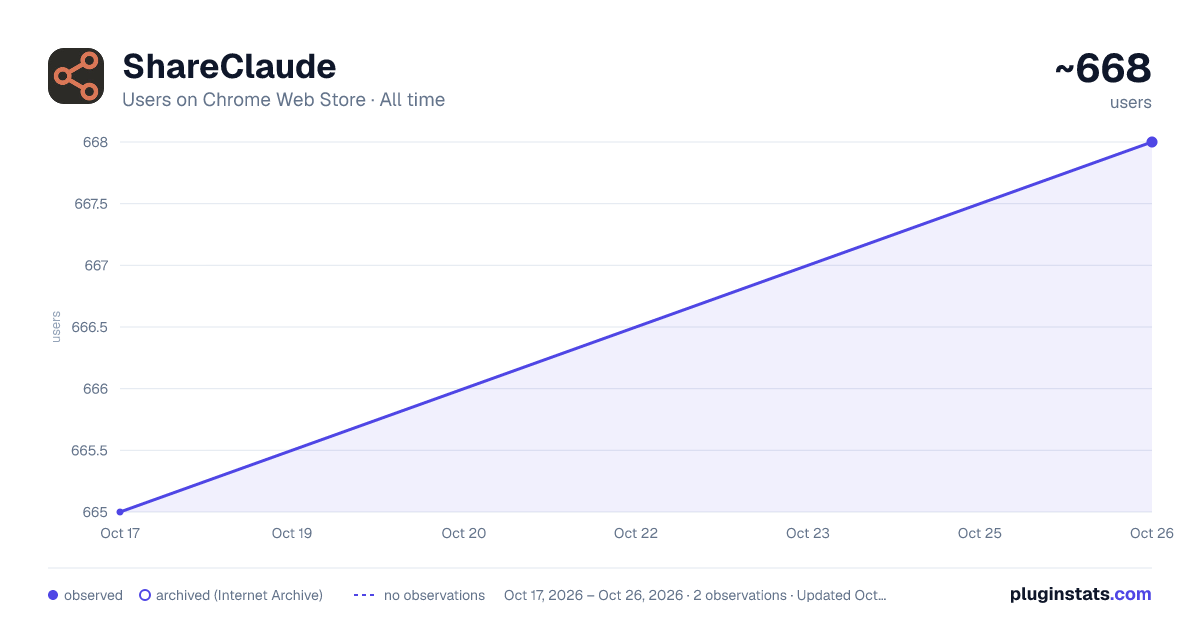Click the 665 y-axis label
Viewport: 1200px width, 630px height.
[96, 512]
